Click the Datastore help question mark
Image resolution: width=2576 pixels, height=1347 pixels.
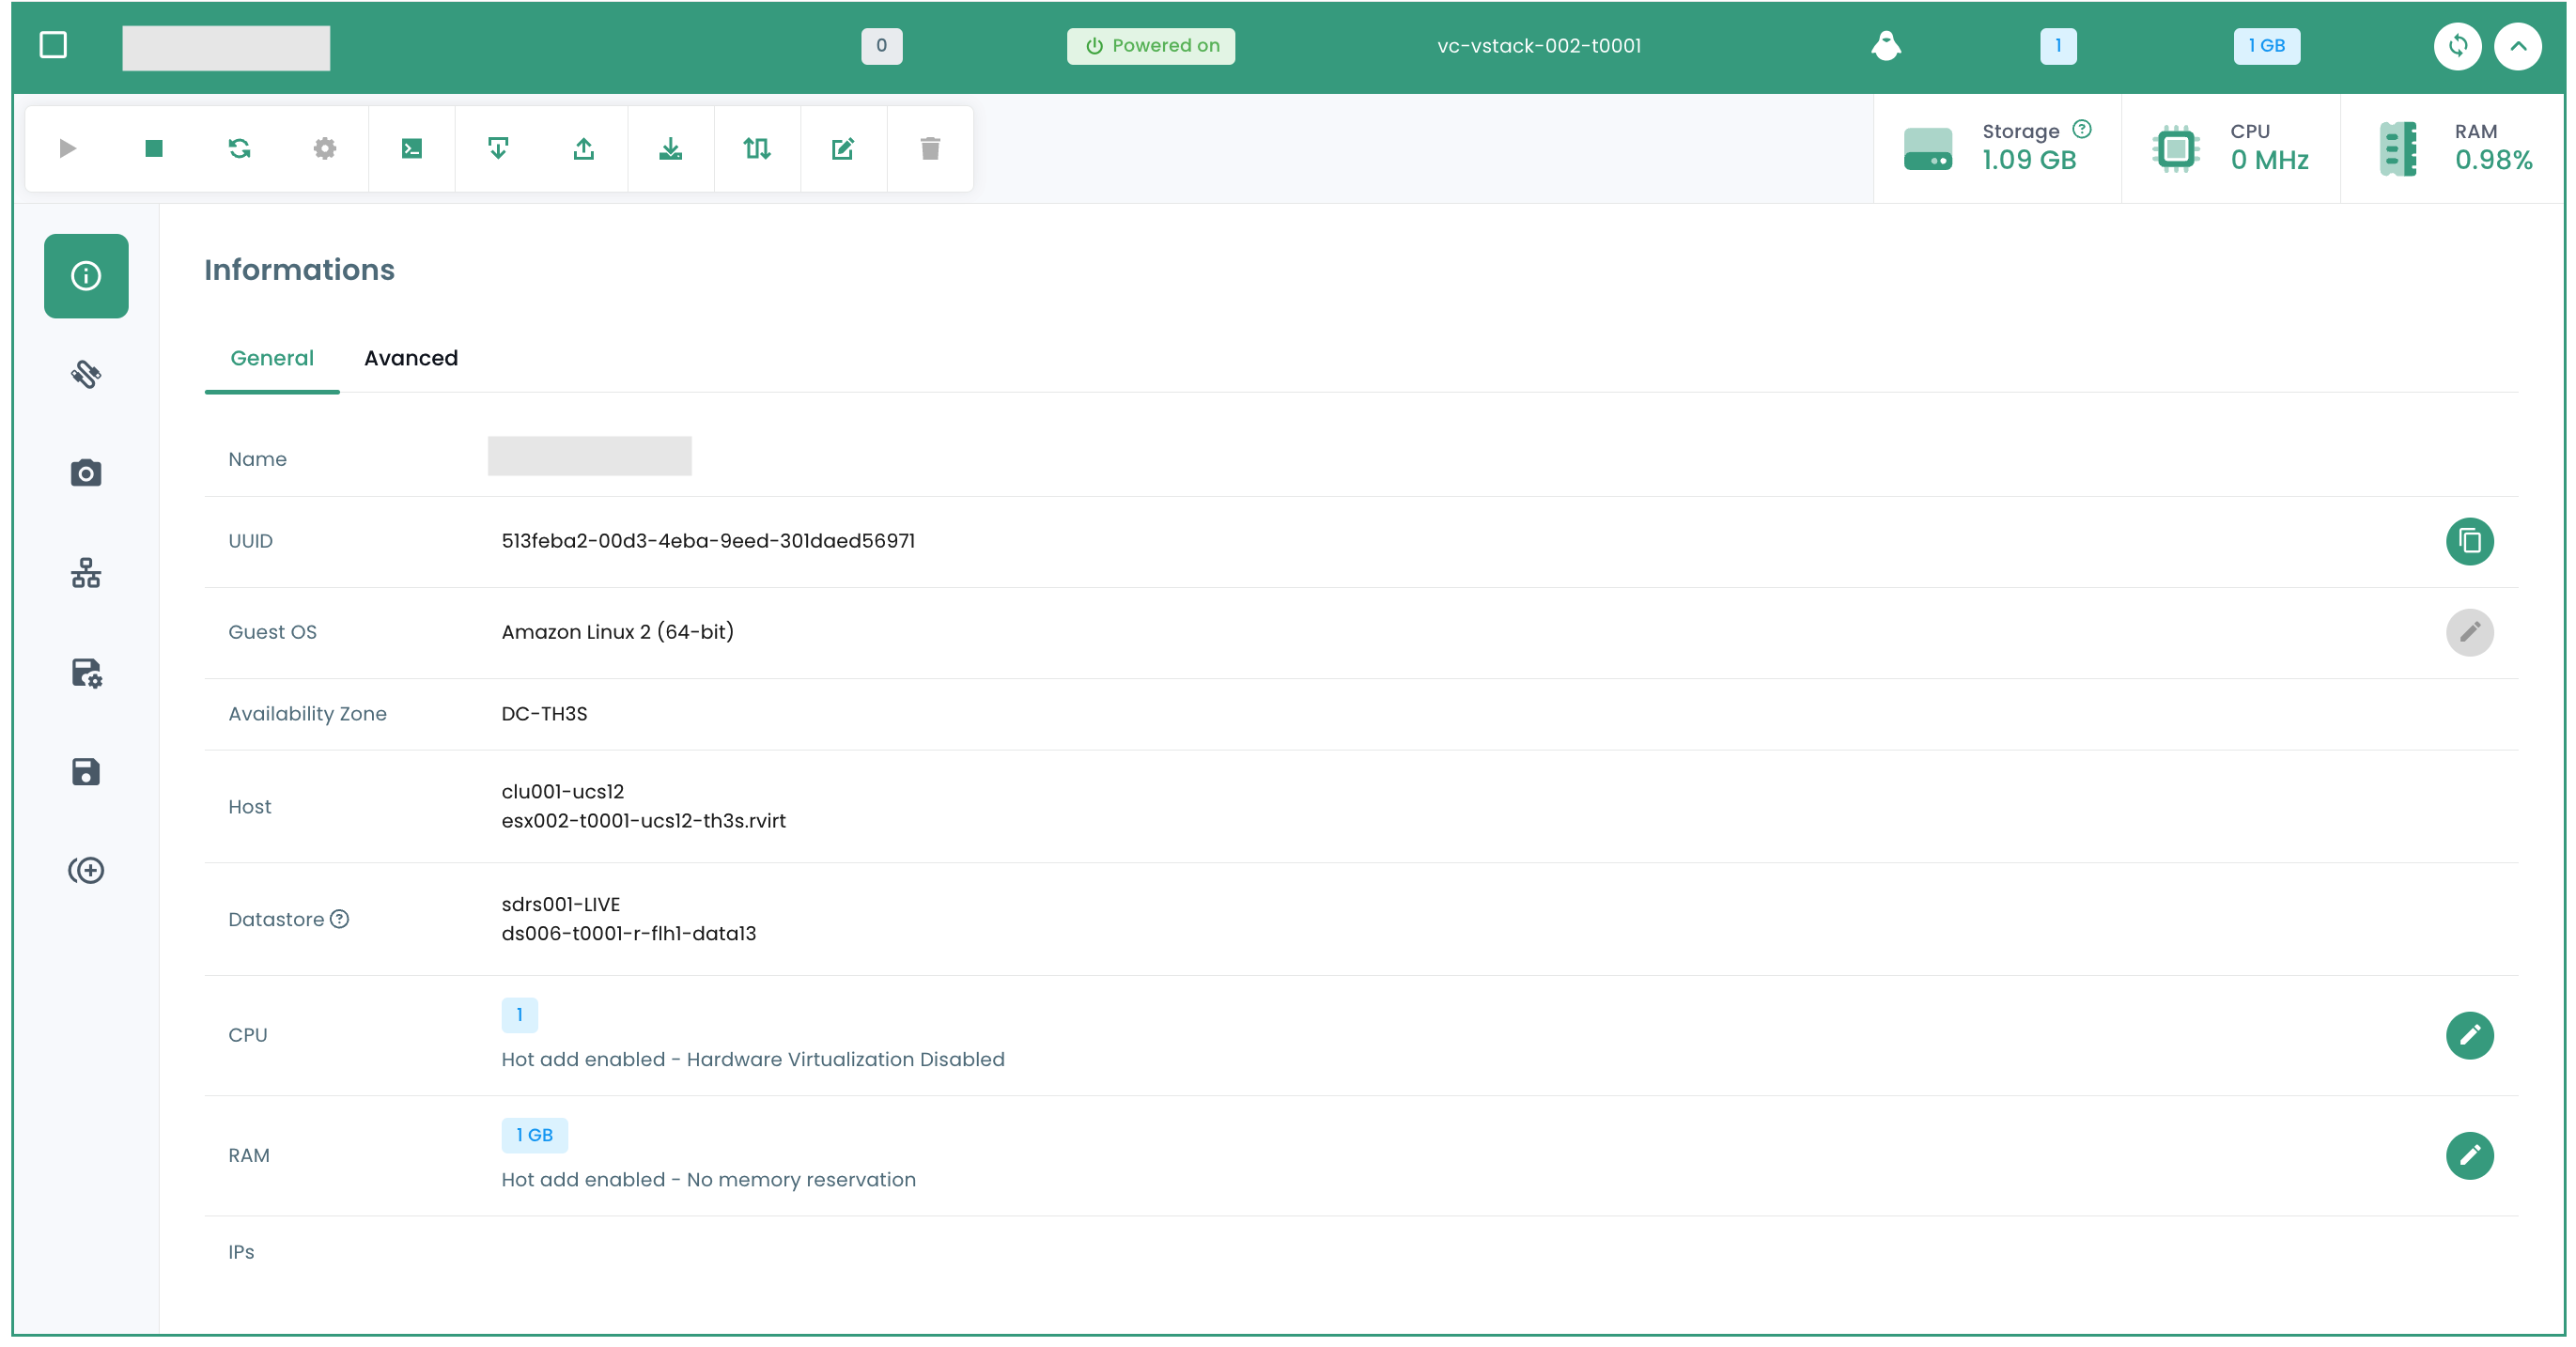340,918
